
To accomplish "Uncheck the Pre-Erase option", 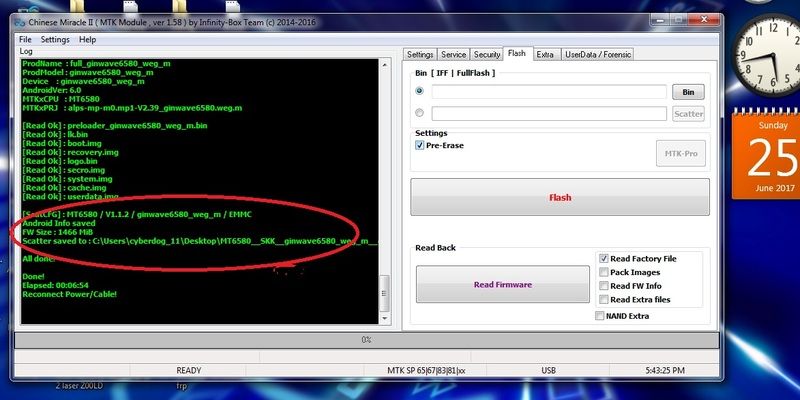I will (x=420, y=145).
